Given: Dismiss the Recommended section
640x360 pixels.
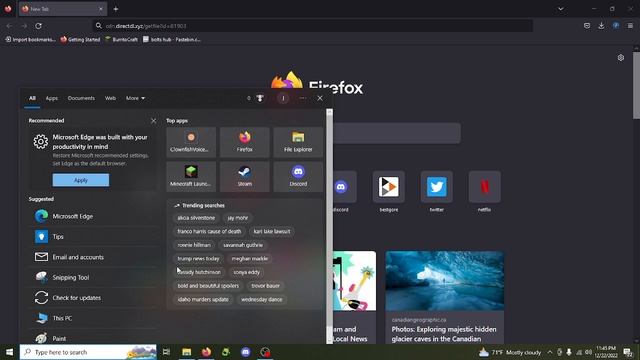Looking at the screenshot, I should (153, 121).
